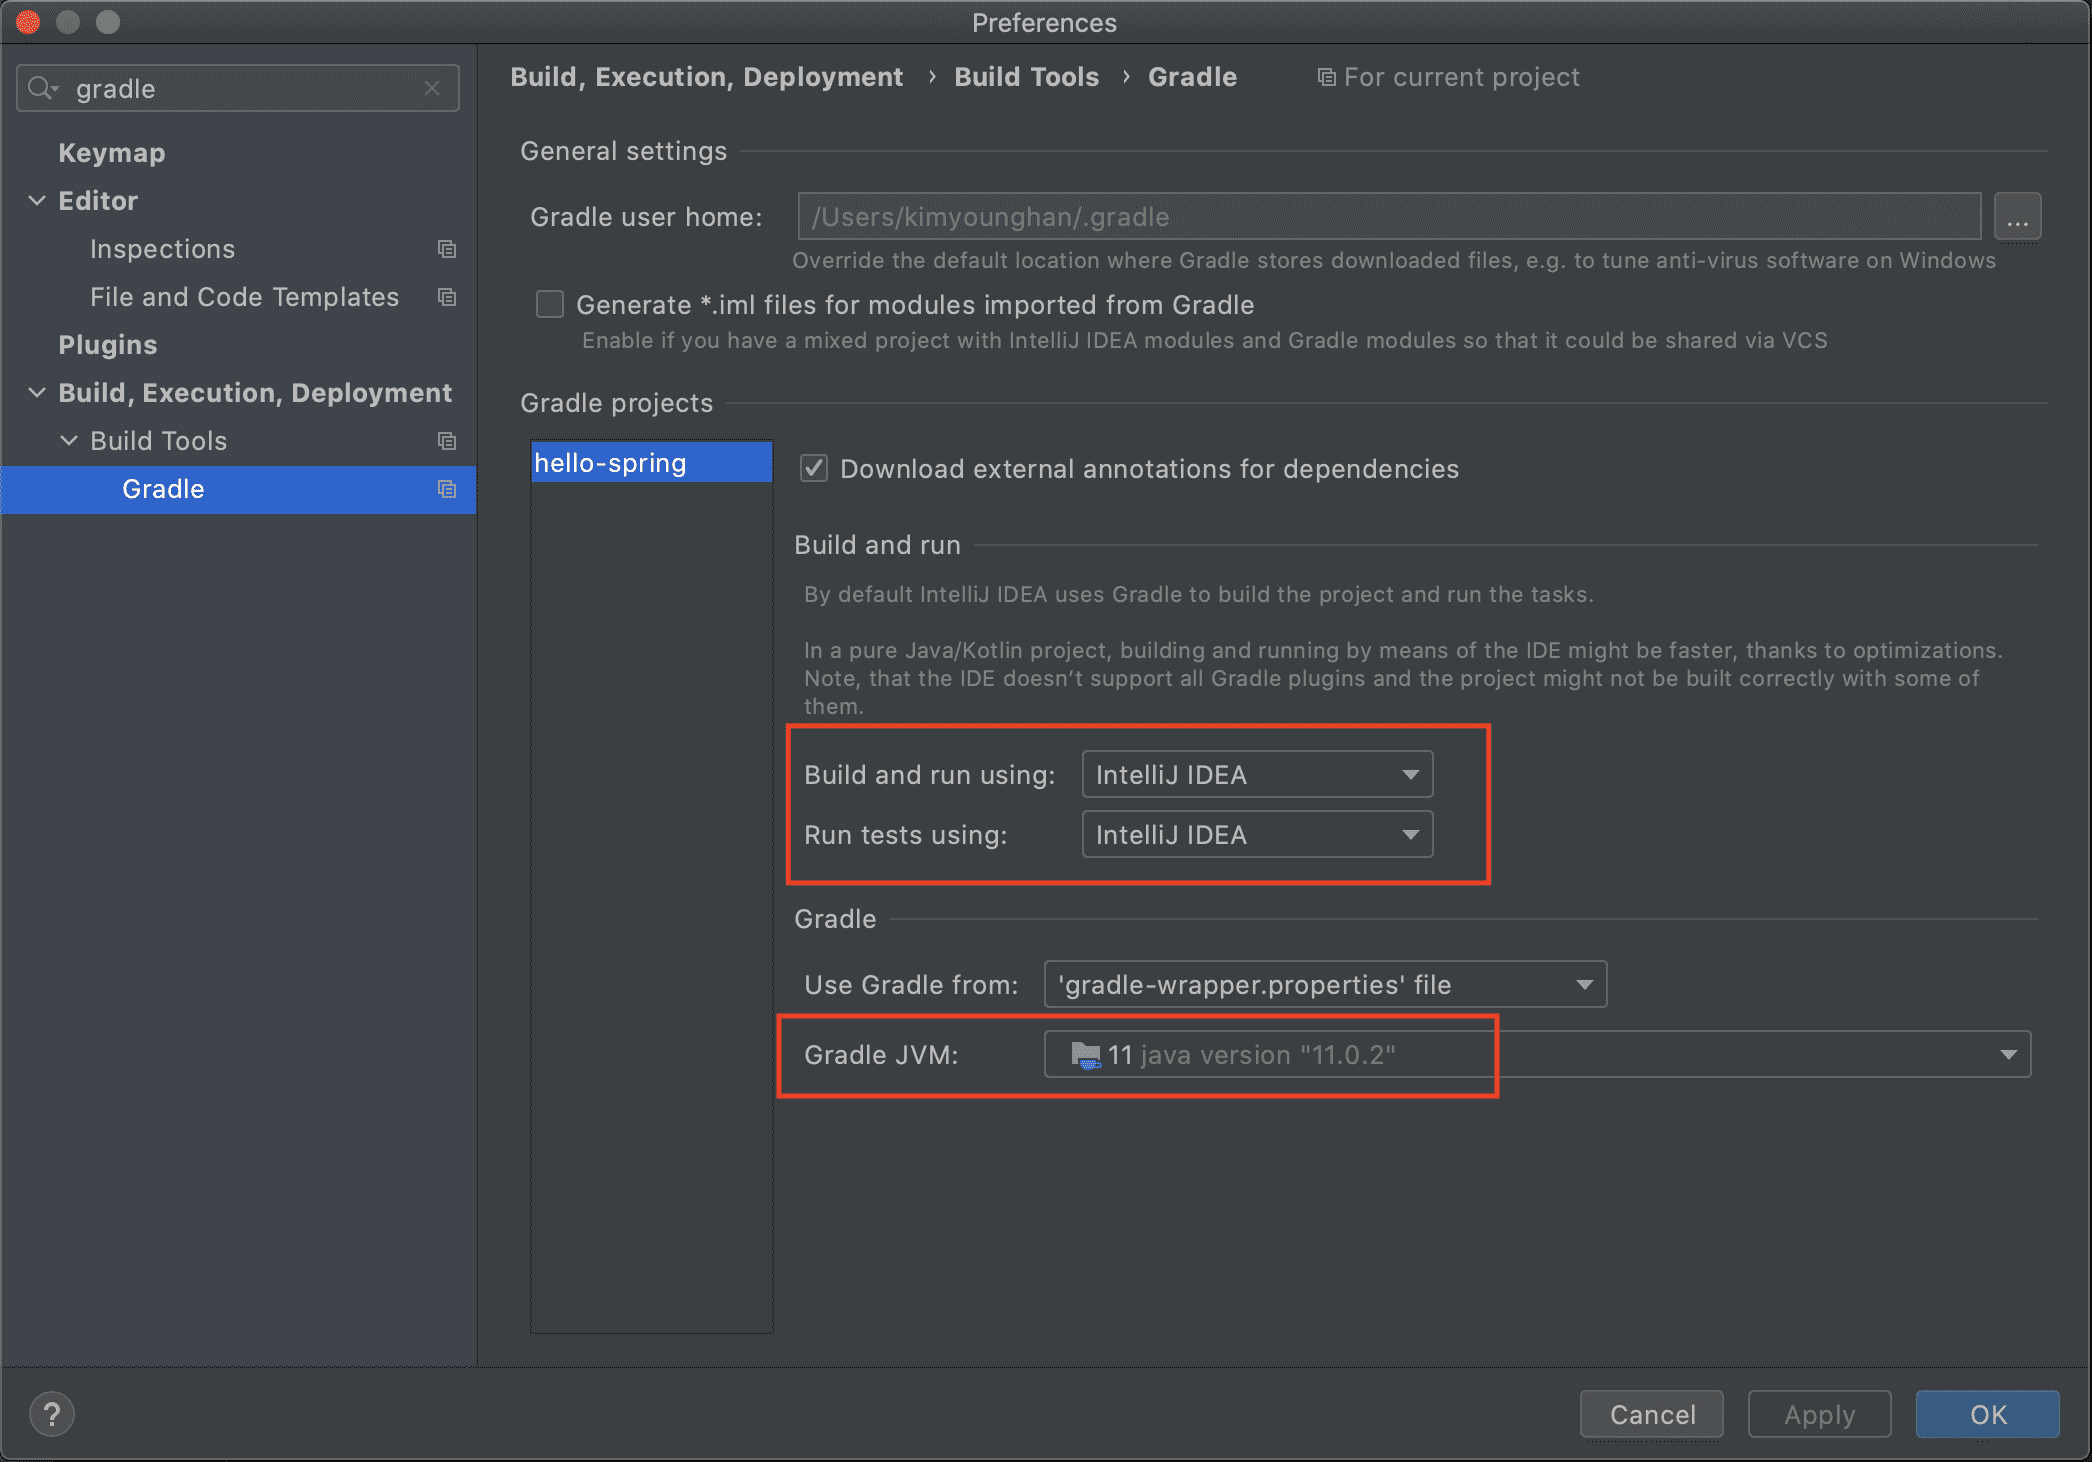
Task: Collapse Build, Execution, Deployment section
Action: point(37,393)
